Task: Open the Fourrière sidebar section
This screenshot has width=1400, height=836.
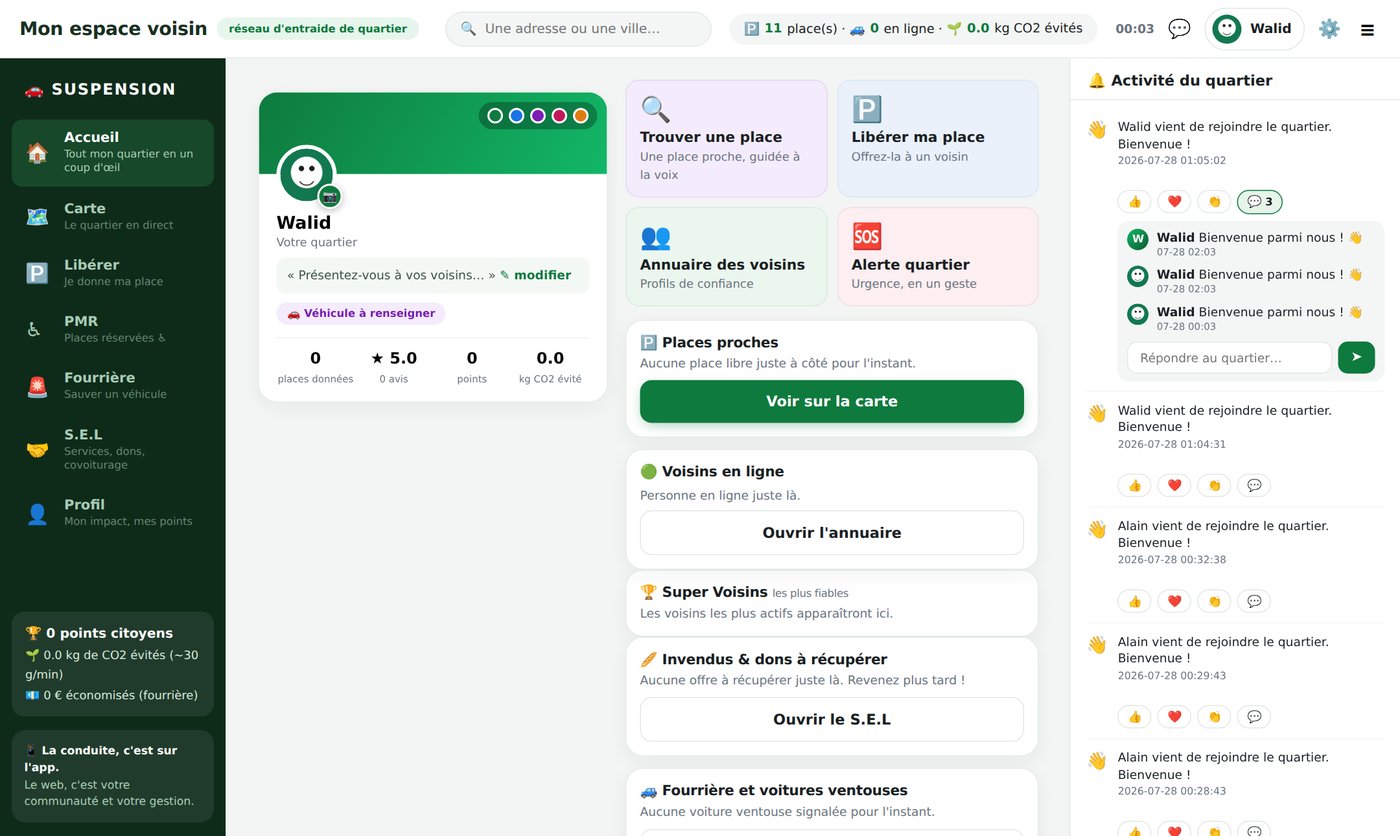Action: pyautogui.click(x=112, y=385)
